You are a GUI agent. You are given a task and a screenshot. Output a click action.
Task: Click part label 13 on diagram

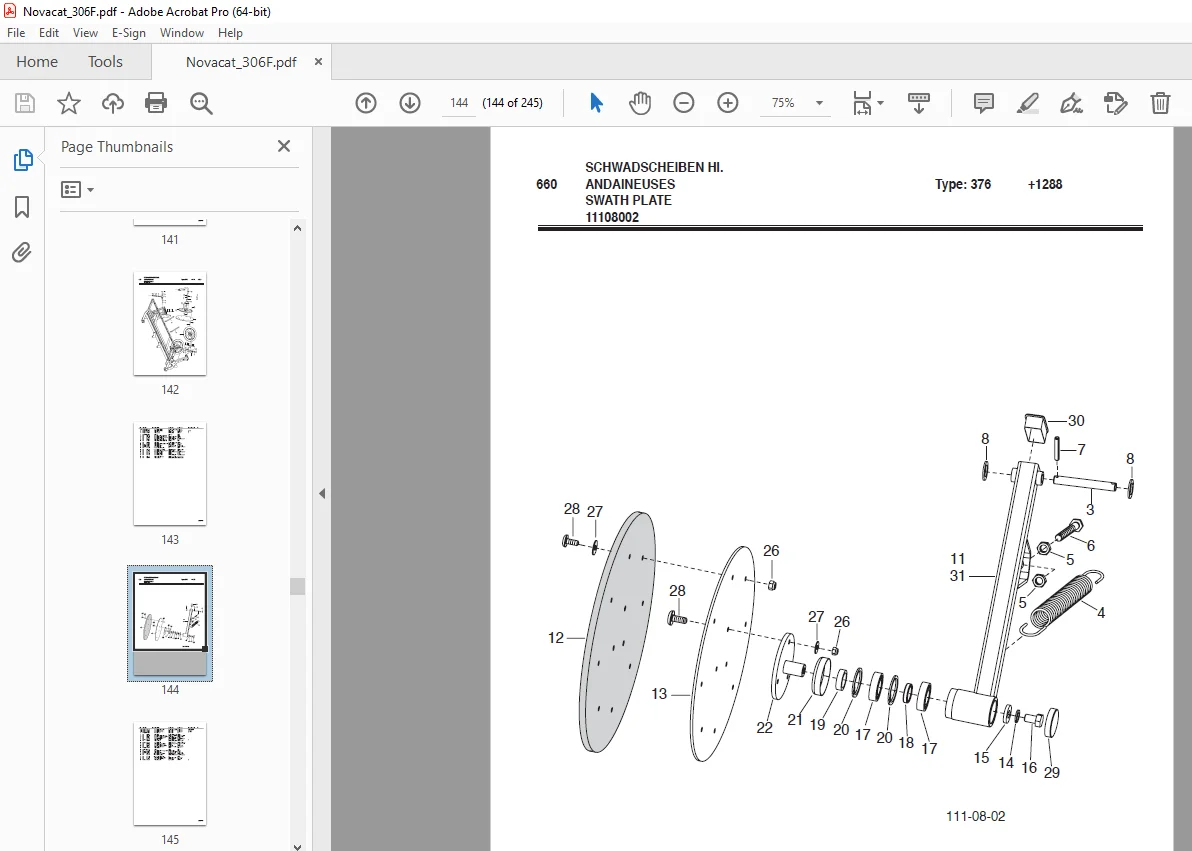659,694
